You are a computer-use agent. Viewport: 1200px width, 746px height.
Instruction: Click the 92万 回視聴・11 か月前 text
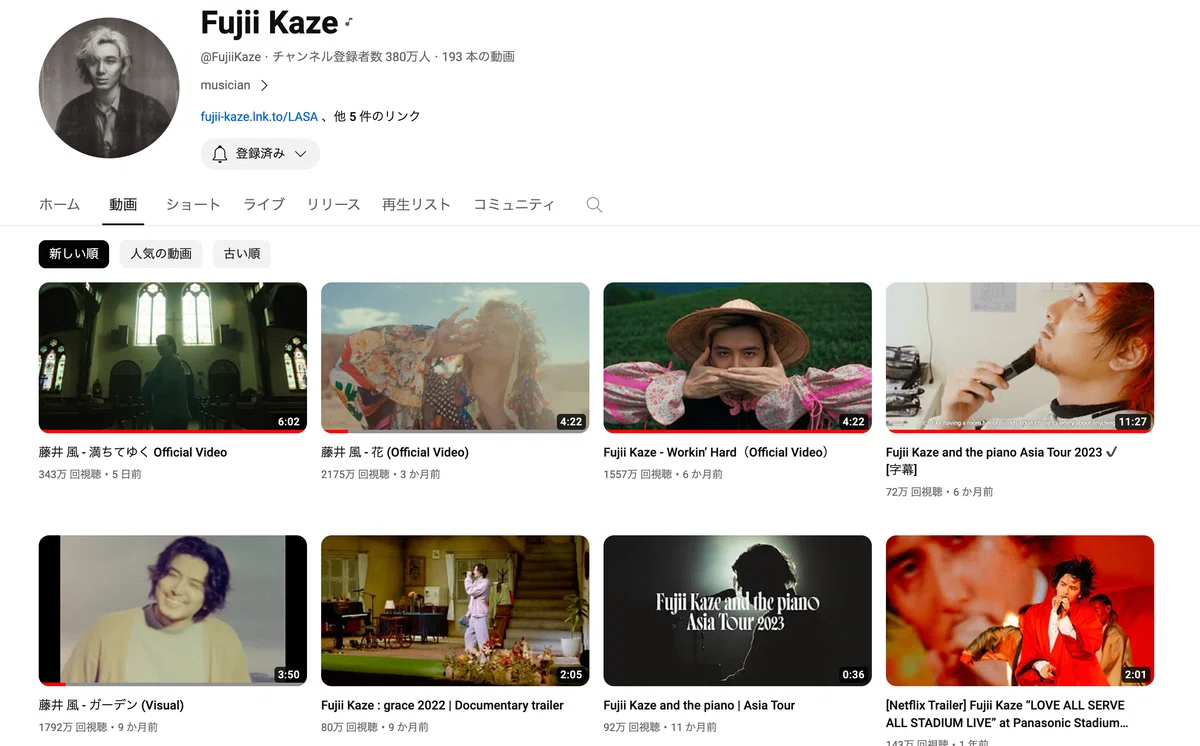click(x=660, y=727)
